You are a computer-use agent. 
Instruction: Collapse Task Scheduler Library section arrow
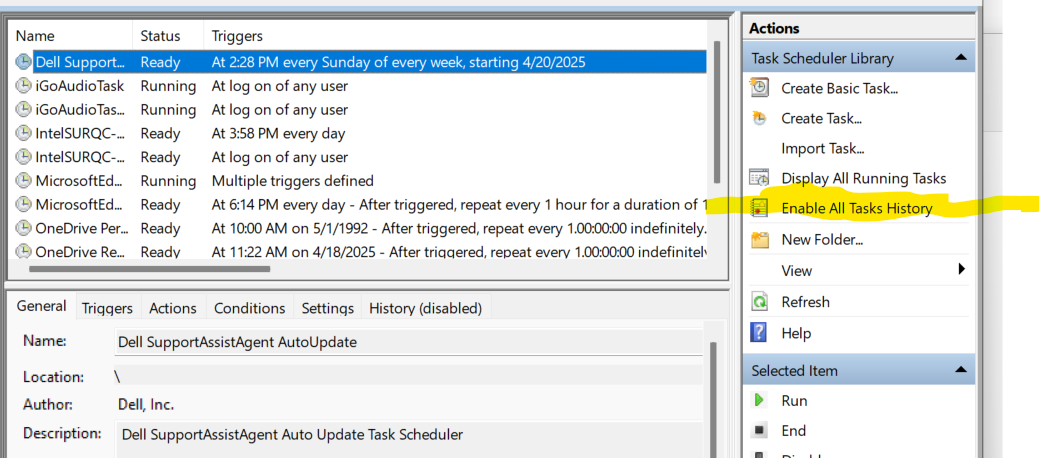tap(961, 58)
